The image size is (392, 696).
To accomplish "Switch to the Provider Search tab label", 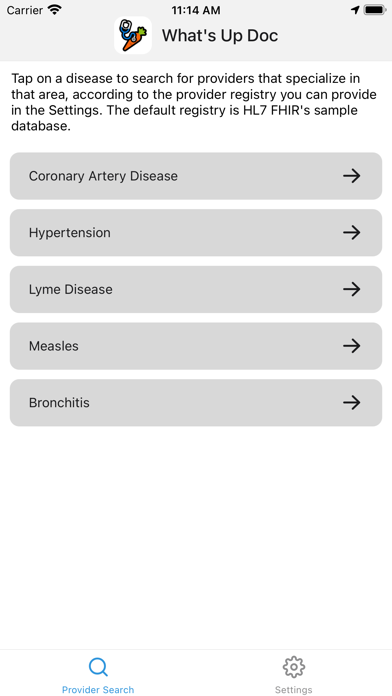I will (x=98, y=689).
